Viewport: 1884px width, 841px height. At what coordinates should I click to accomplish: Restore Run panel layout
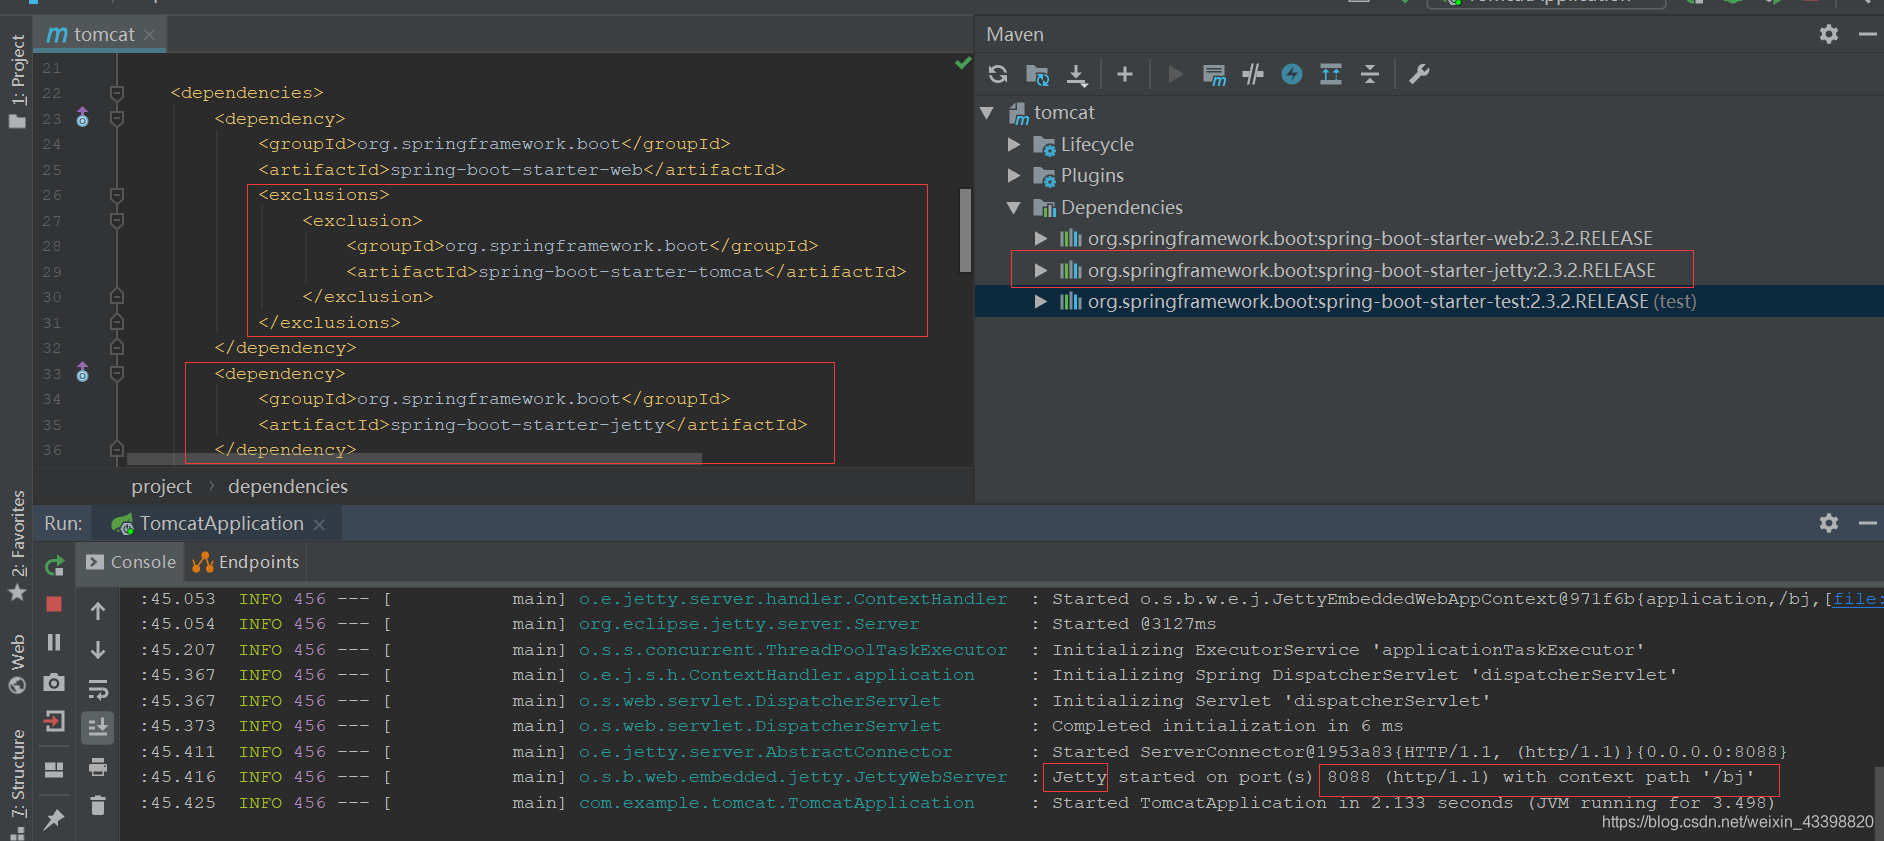(x=54, y=769)
